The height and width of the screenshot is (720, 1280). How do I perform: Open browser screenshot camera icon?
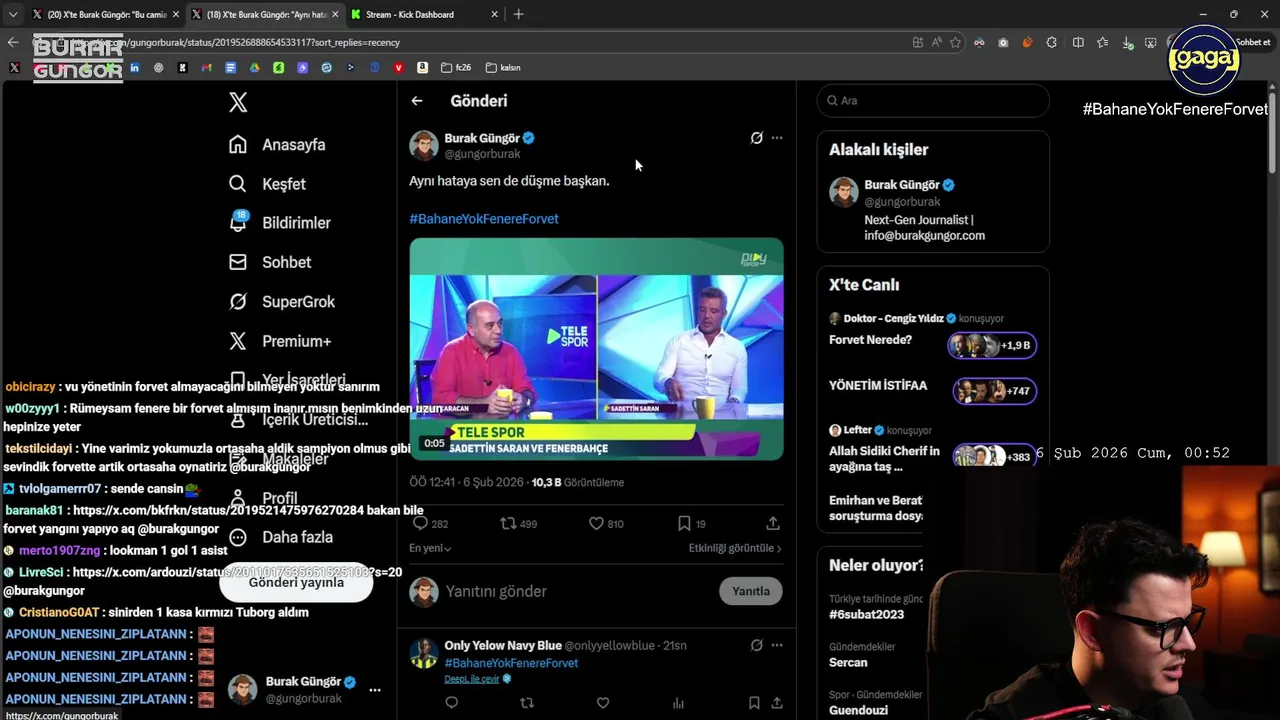(1003, 42)
